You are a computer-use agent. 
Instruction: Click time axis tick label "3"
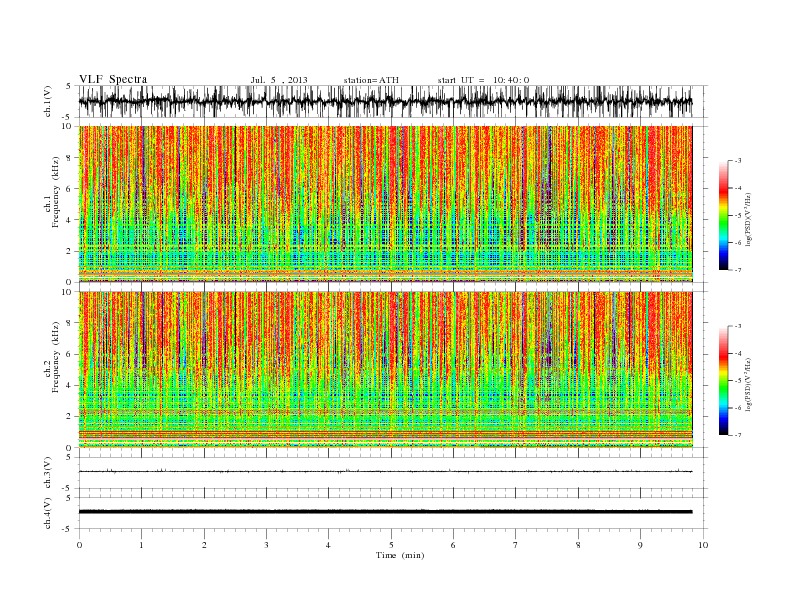pyautogui.click(x=266, y=545)
